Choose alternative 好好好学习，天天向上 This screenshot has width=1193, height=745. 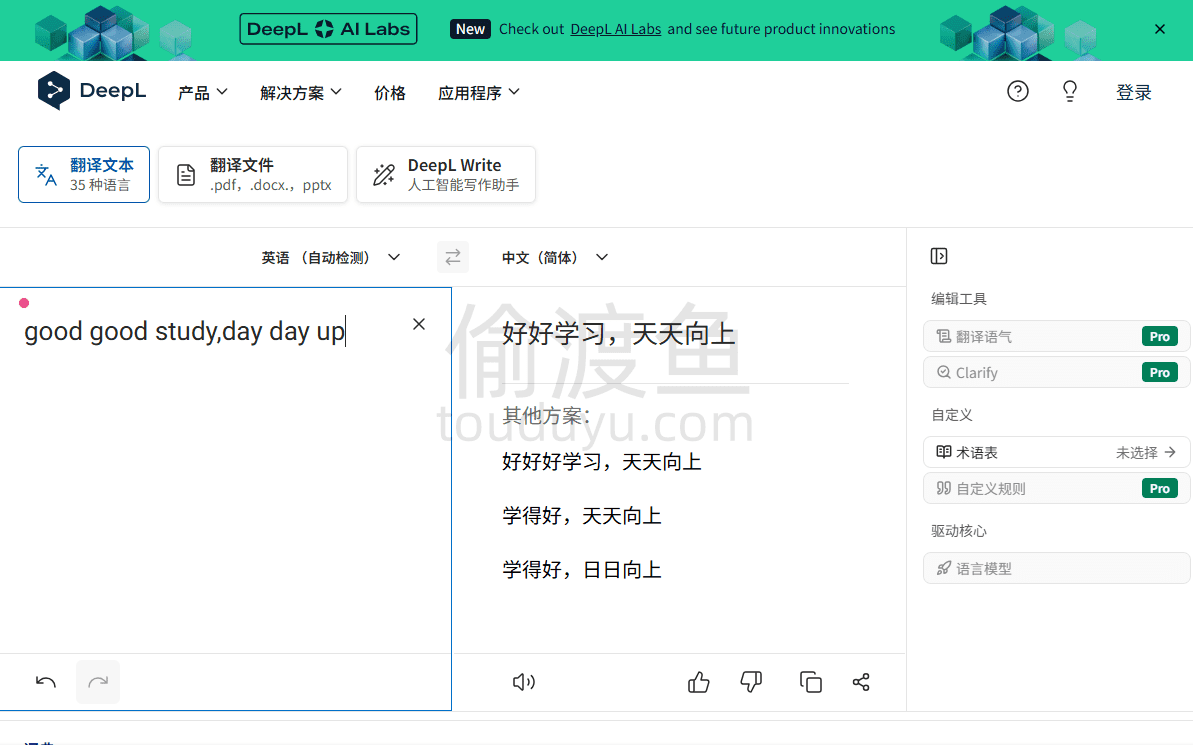pos(602,462)
